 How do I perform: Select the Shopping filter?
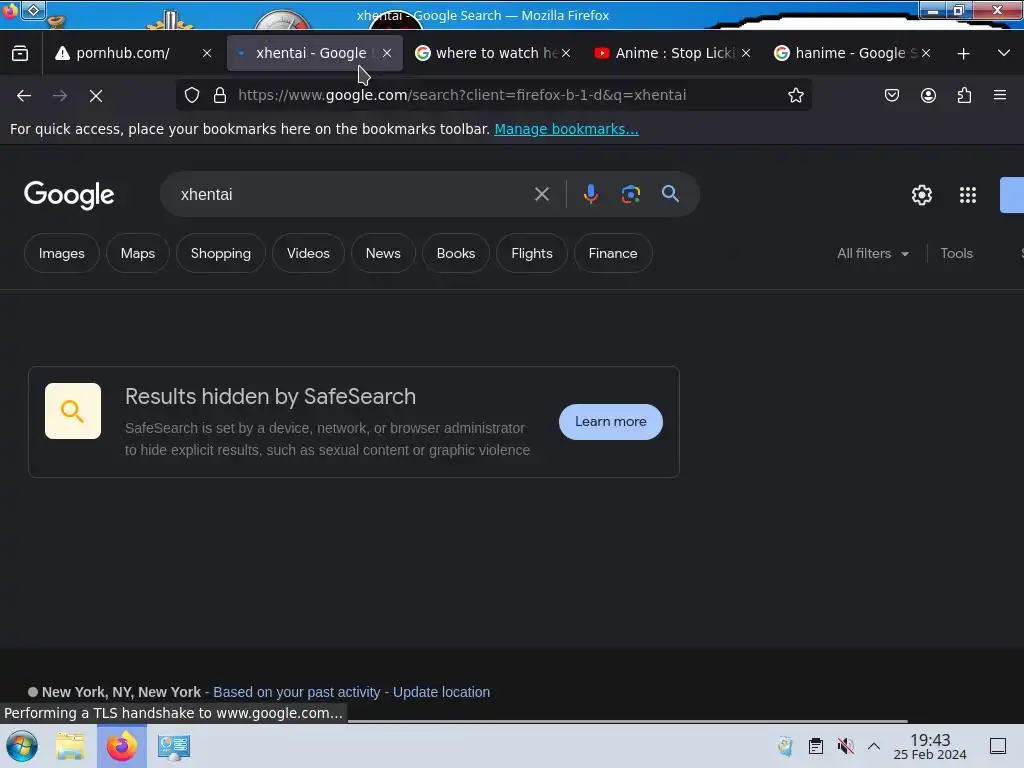[x=221, y=253]
